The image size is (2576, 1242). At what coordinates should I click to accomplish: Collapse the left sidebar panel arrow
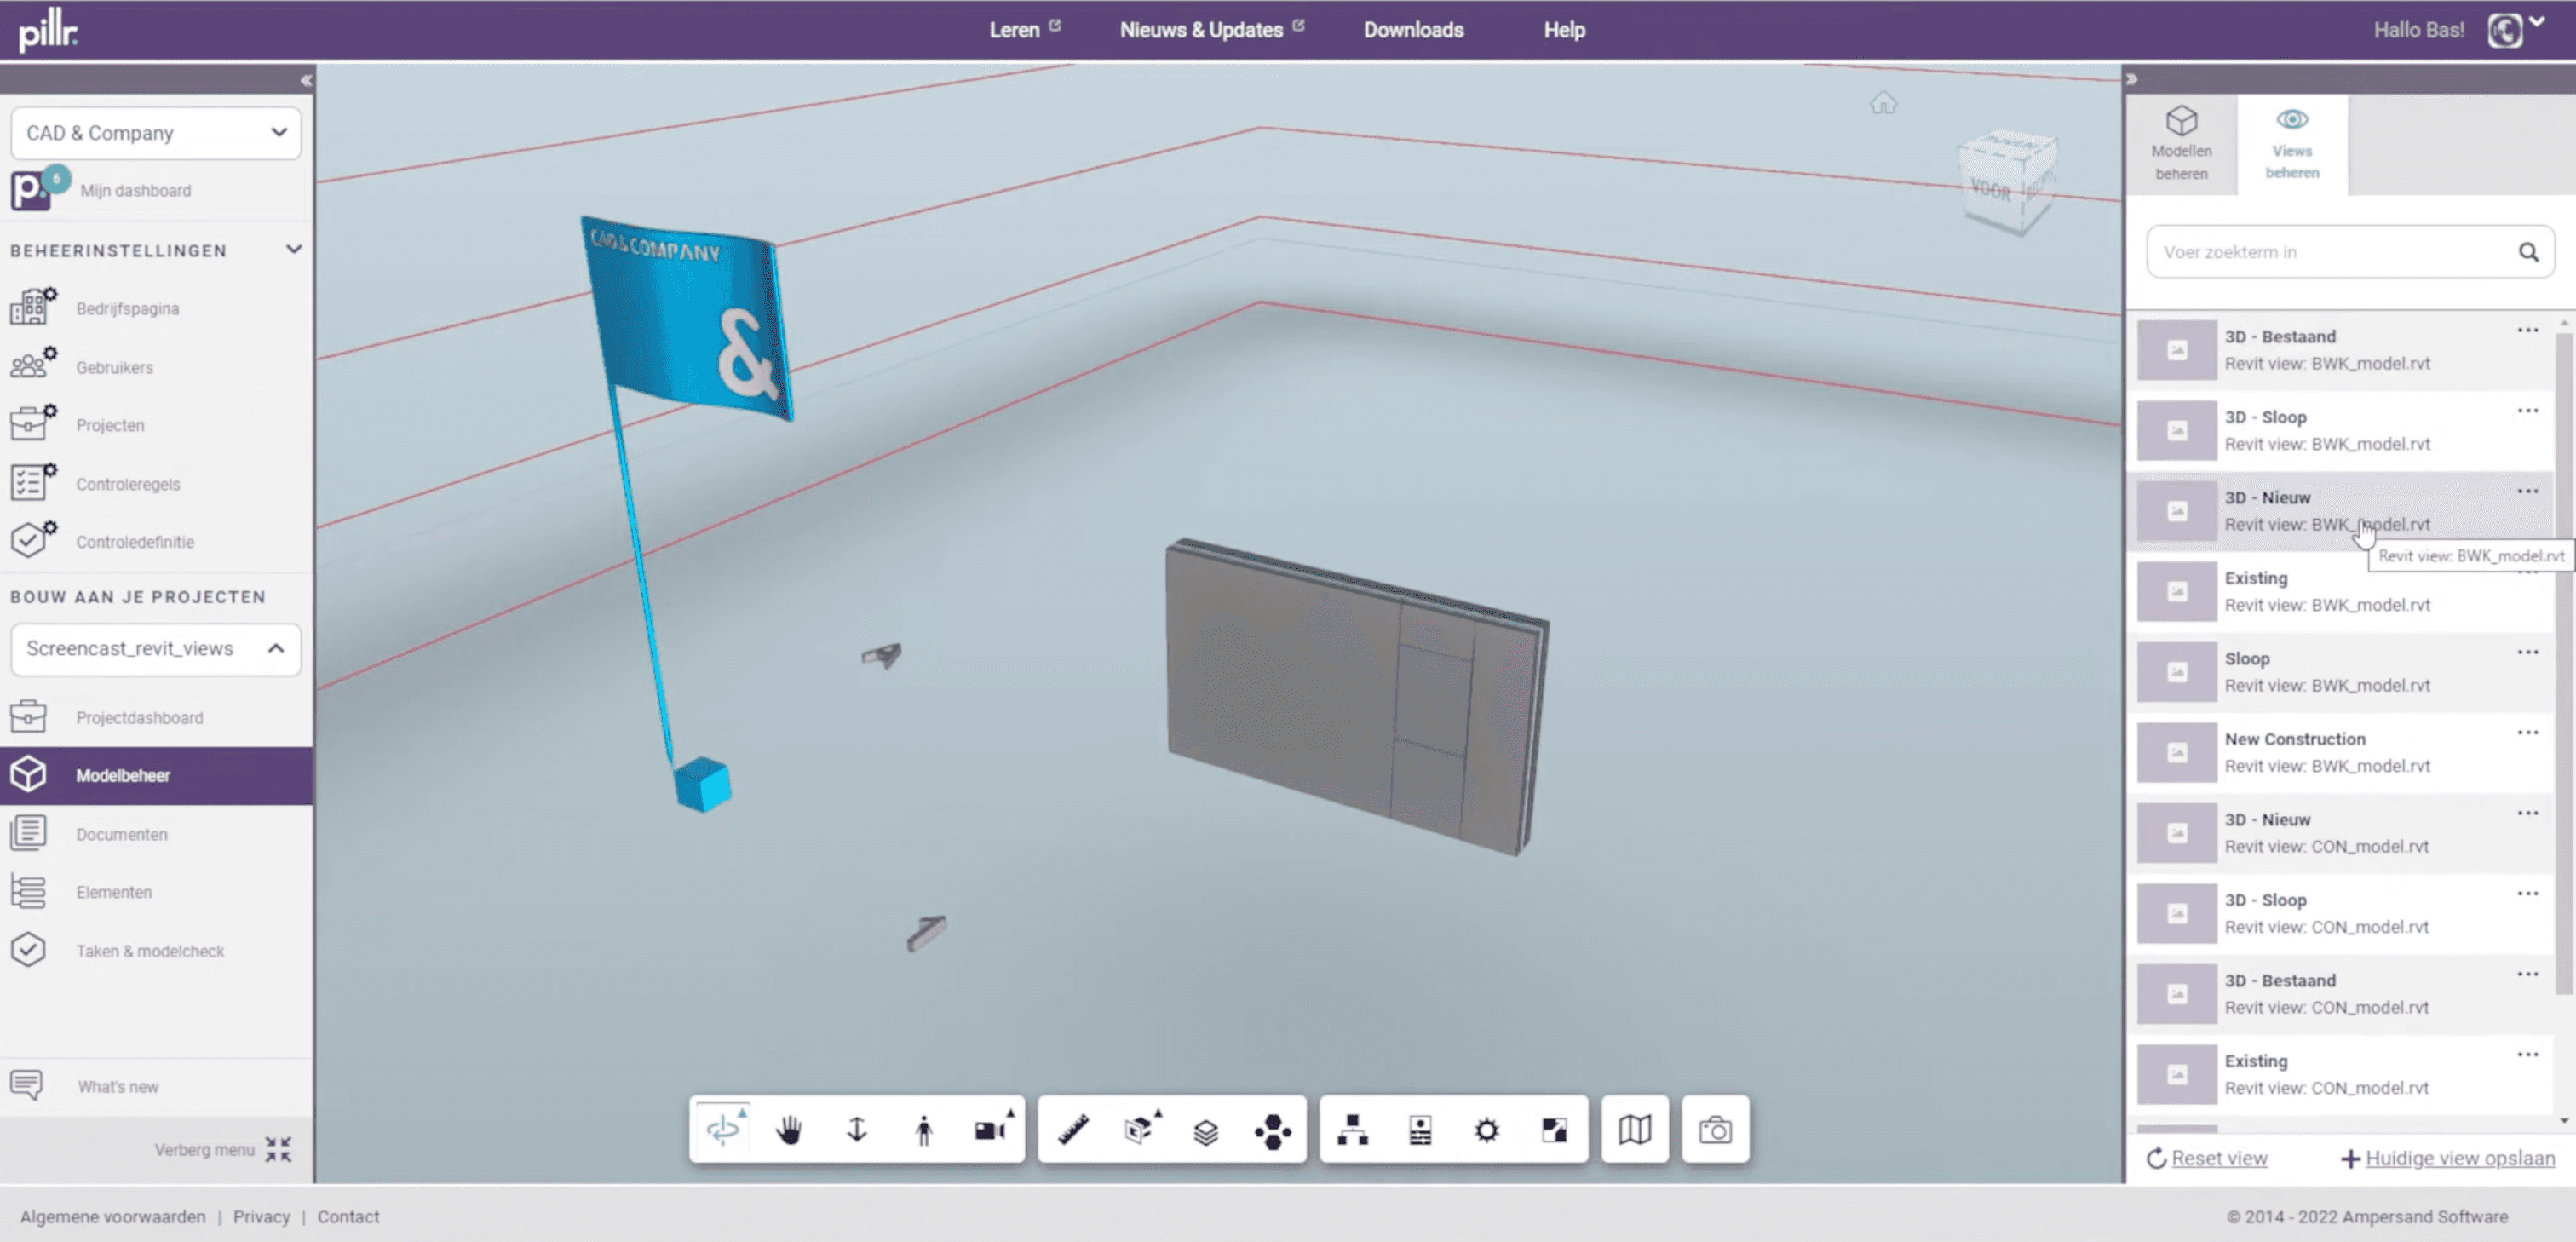pos(306,80)
